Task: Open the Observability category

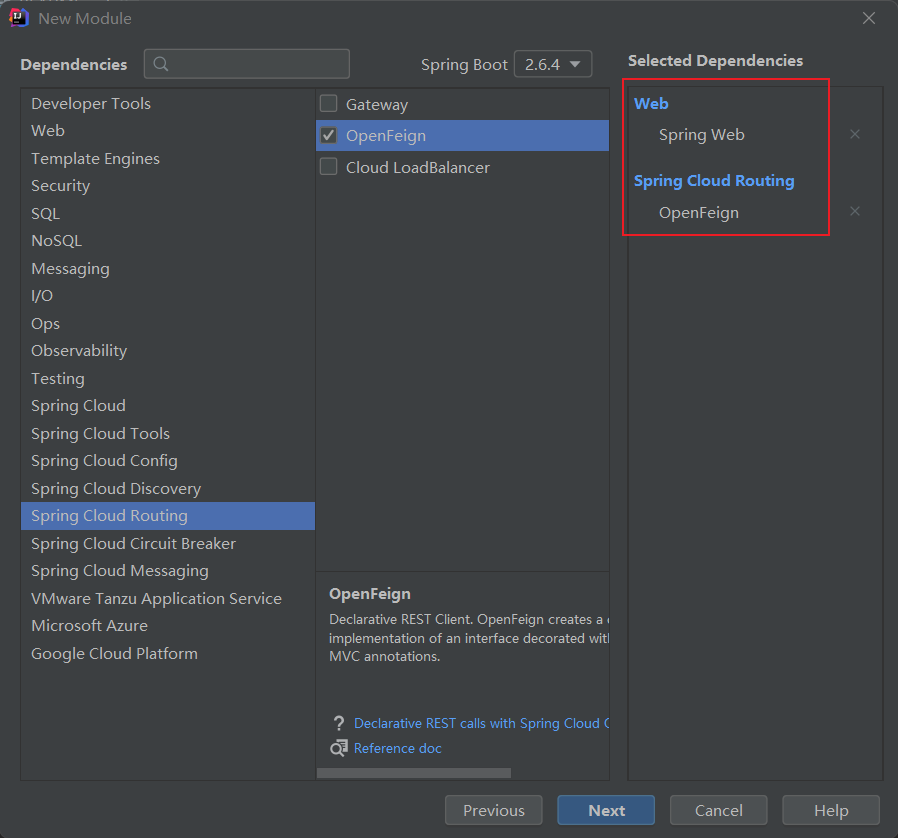Action: (168, 351)
